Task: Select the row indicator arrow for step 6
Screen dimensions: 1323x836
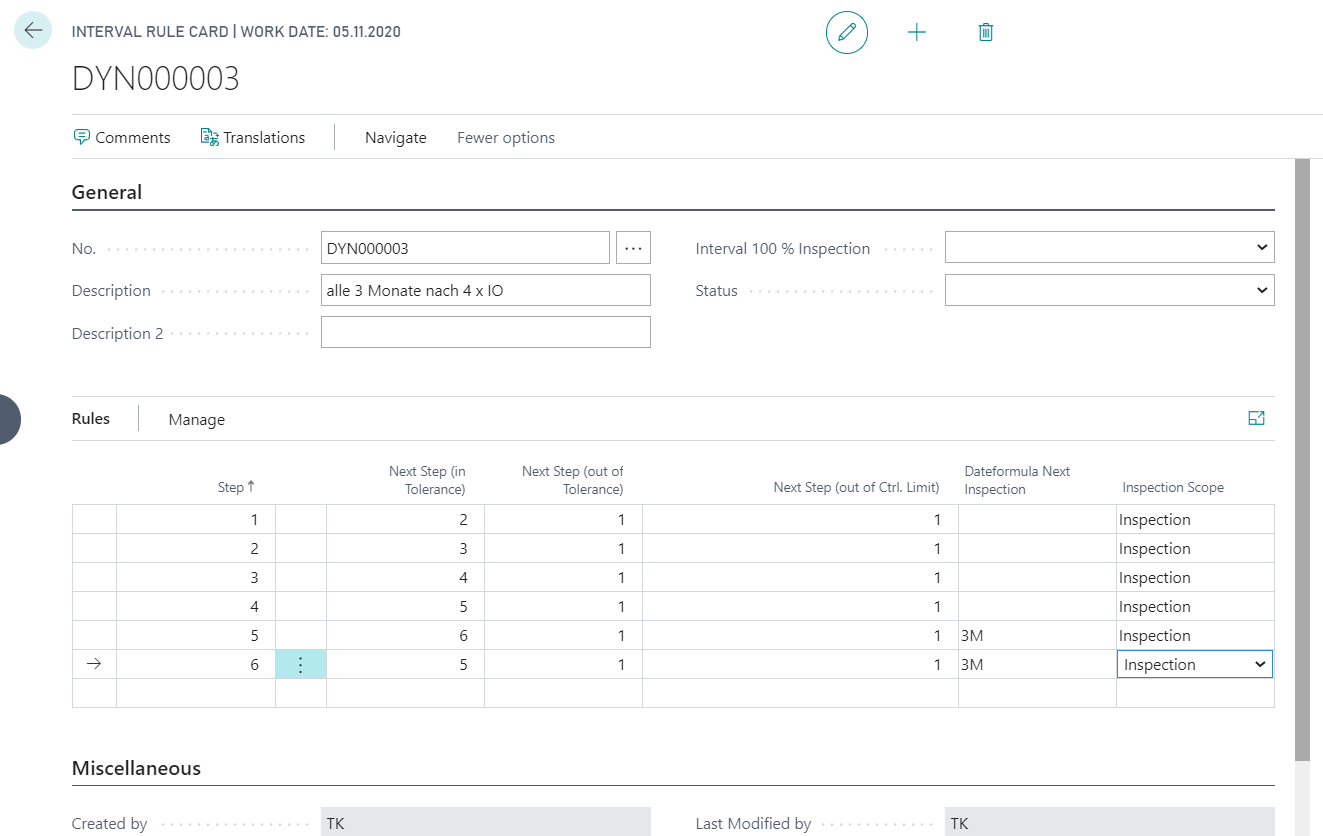Action: (x=94, y=664)
